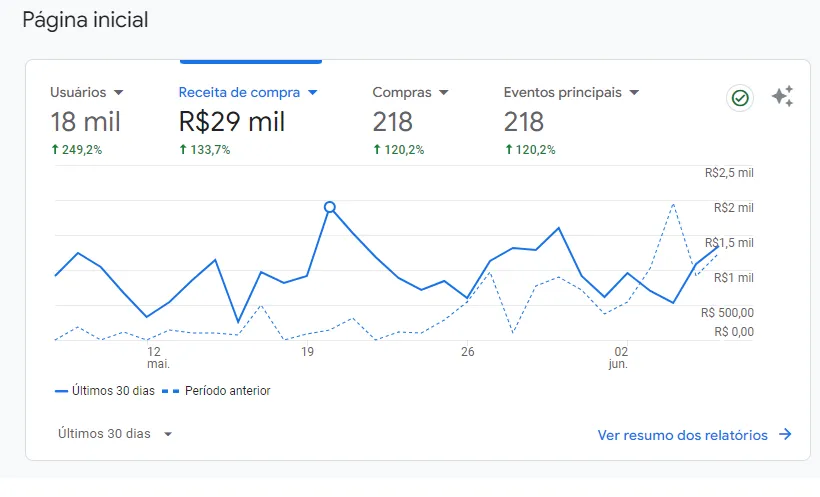Viewport: 820px width, 497px height.
Task: Click the Página inicial page heading
Action: (x=85, y=20)
